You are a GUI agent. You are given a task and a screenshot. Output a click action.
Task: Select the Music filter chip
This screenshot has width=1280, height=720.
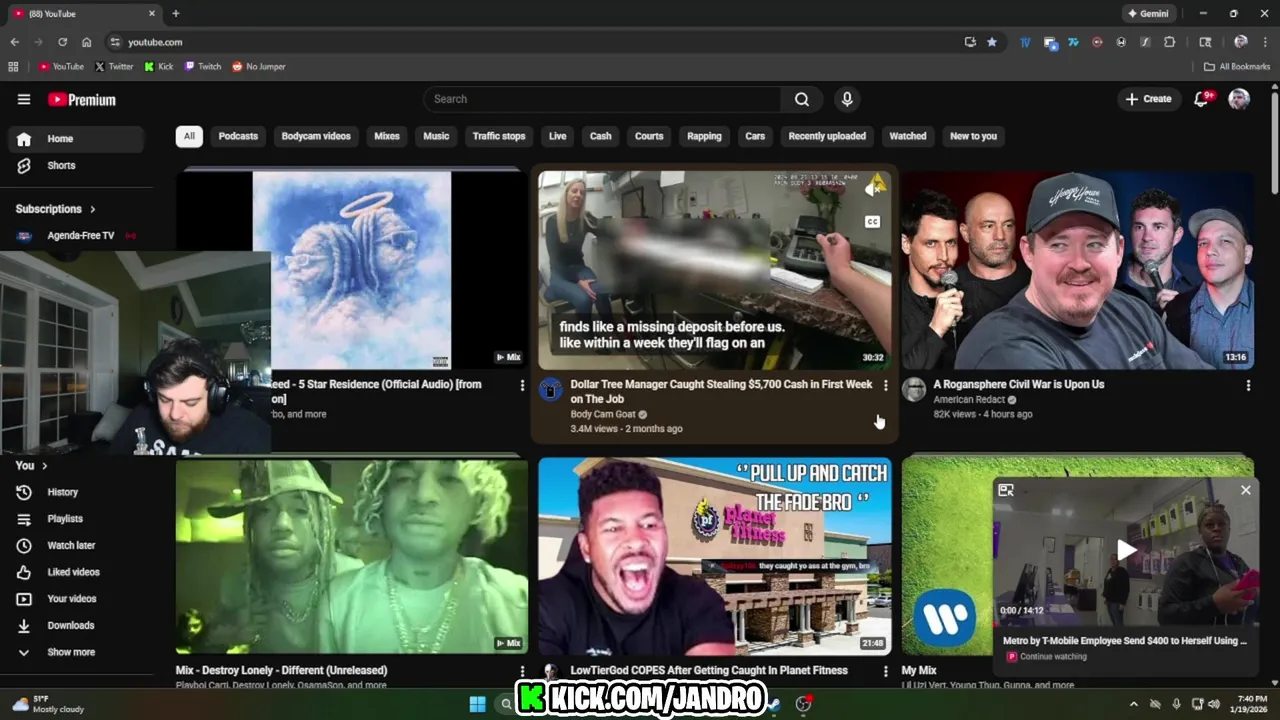(436, 136)
